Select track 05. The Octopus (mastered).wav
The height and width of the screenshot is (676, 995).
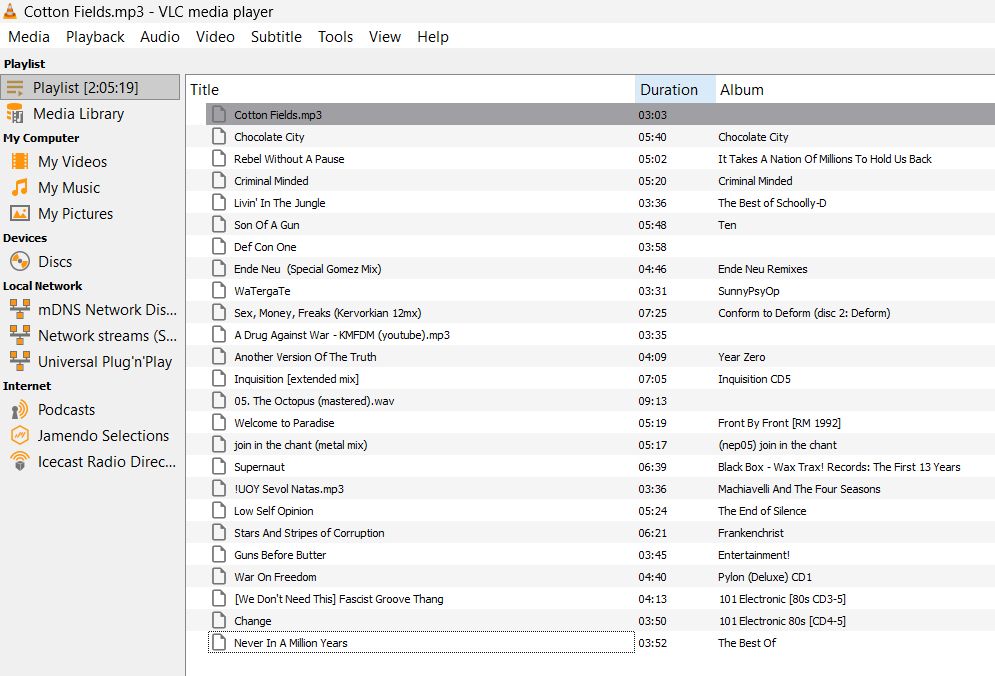[x=313, y=401]
